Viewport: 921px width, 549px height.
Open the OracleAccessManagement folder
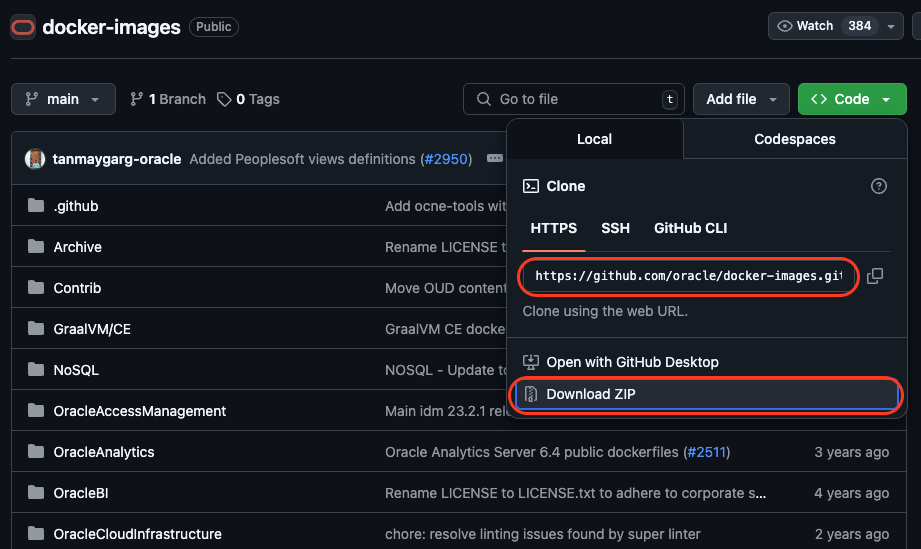coord(139,411)
